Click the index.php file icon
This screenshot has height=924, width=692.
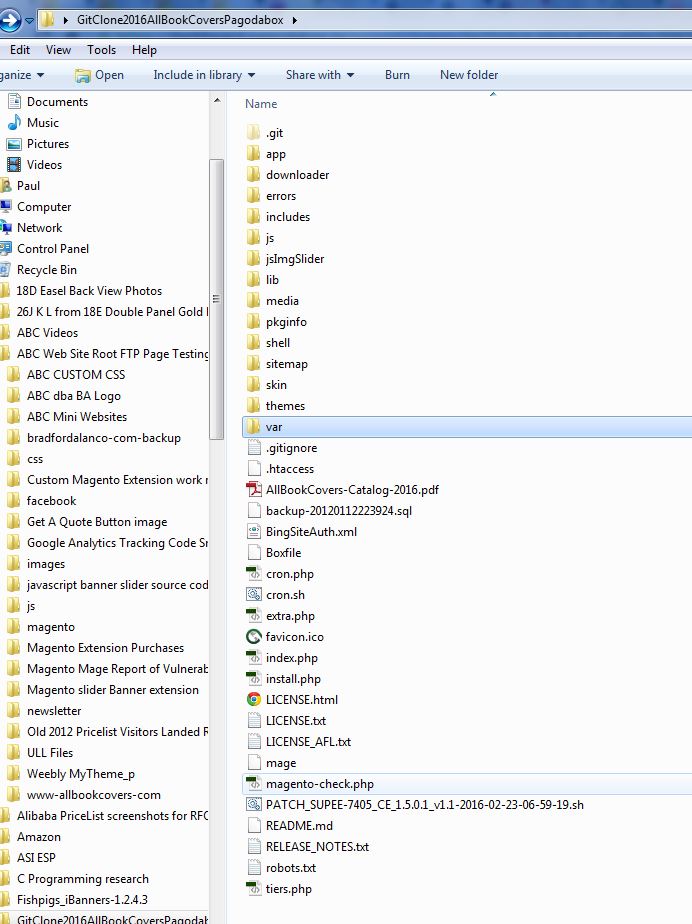point(253,658)
